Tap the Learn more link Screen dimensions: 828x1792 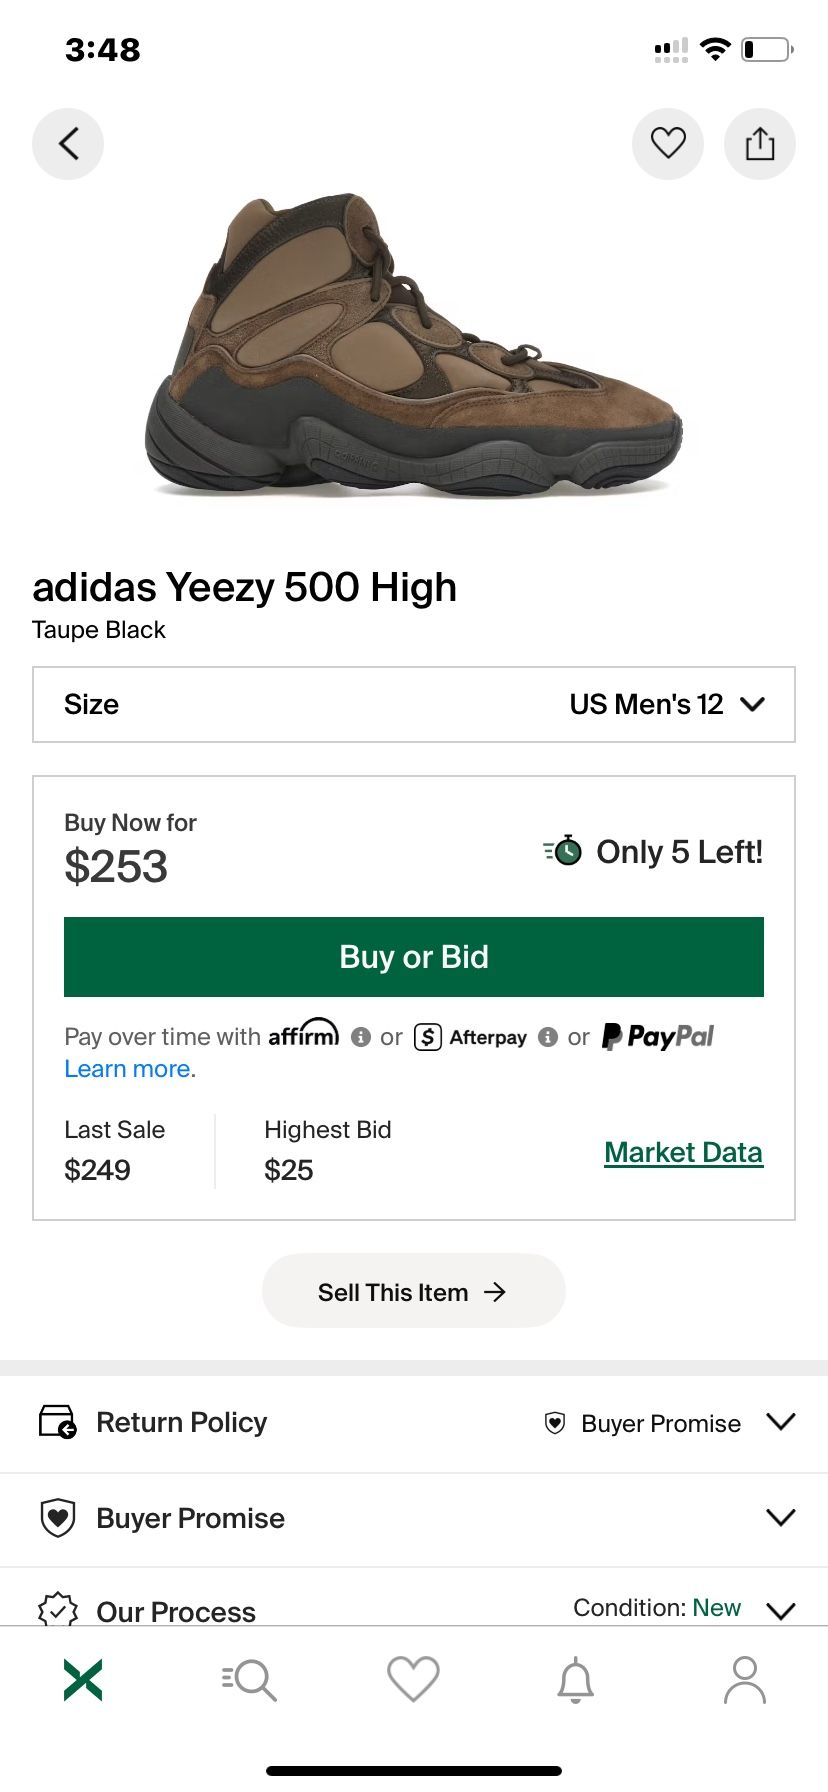tap(130, 1069)
